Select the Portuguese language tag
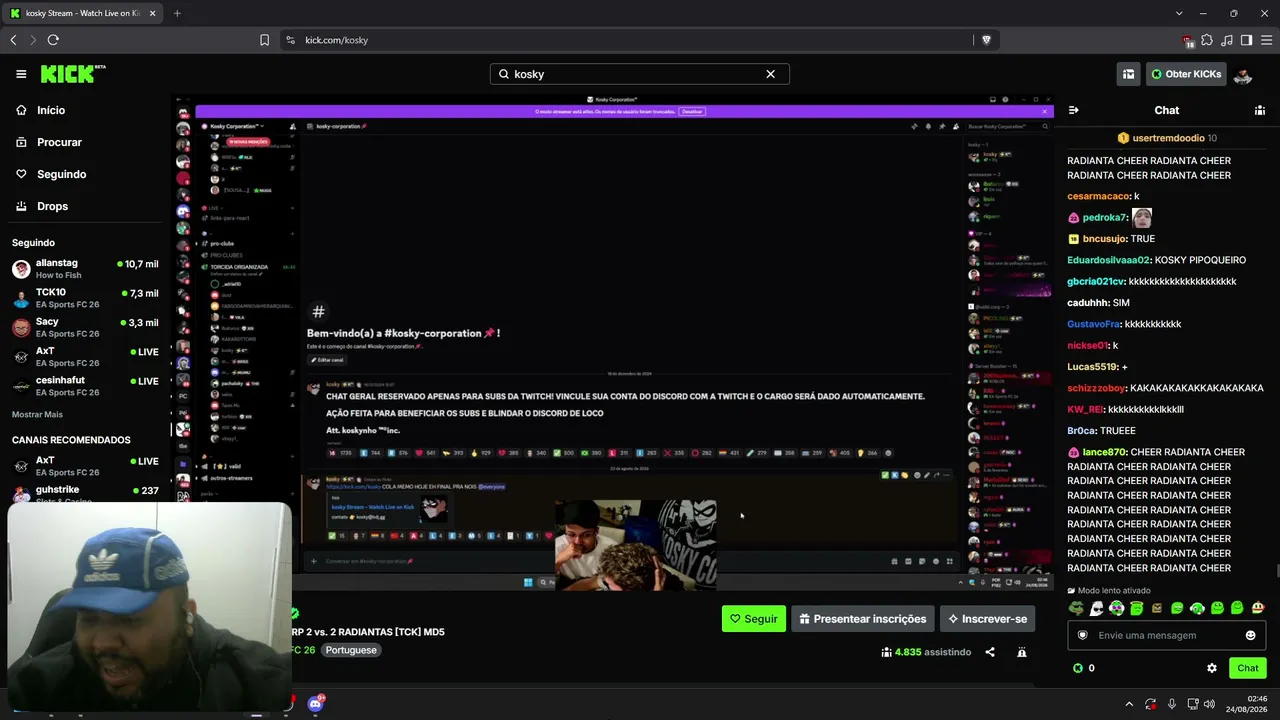 coord(351,650)
